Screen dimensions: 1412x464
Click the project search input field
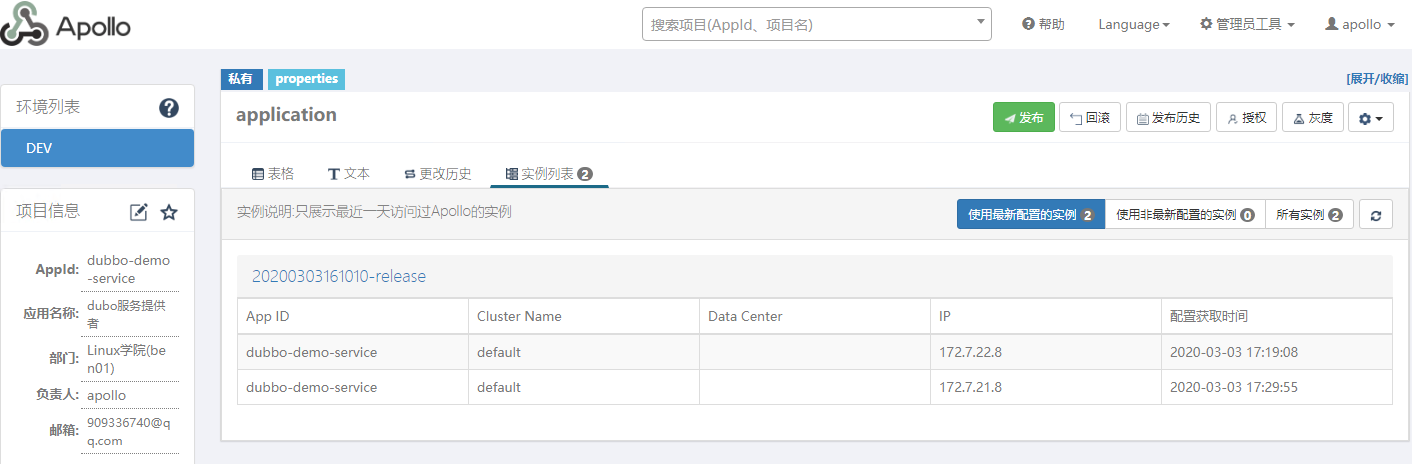pyautogui.click(x=808, y=25)
